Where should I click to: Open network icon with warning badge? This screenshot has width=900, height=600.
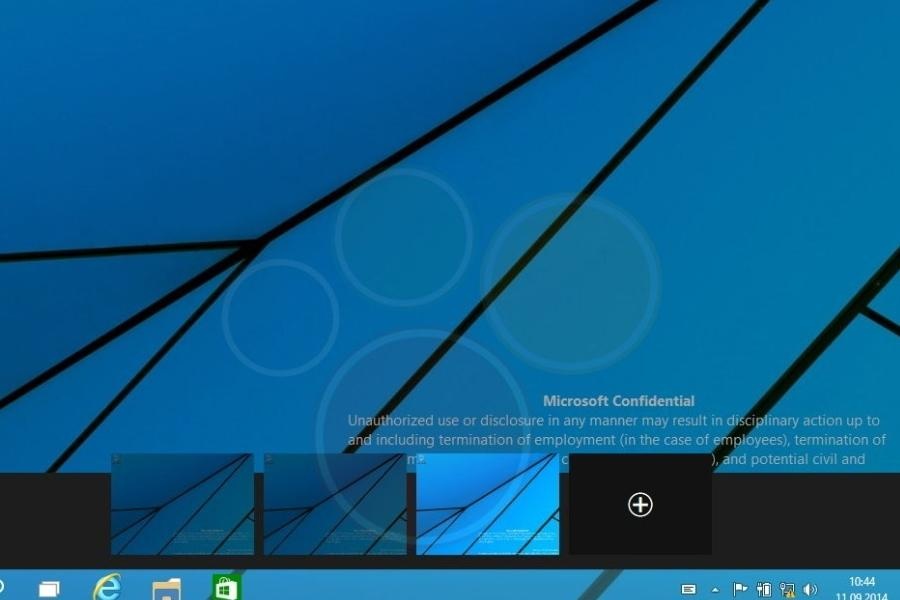(x=787, y=589)
